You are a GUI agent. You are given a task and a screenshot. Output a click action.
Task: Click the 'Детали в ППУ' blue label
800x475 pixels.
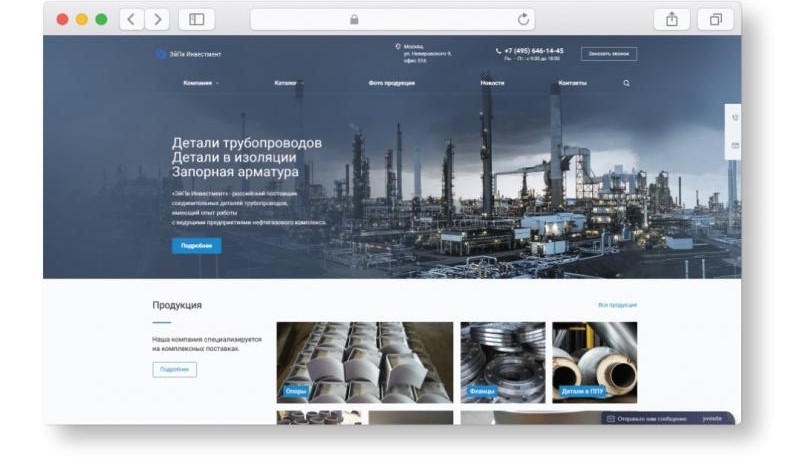coord(582,391)
